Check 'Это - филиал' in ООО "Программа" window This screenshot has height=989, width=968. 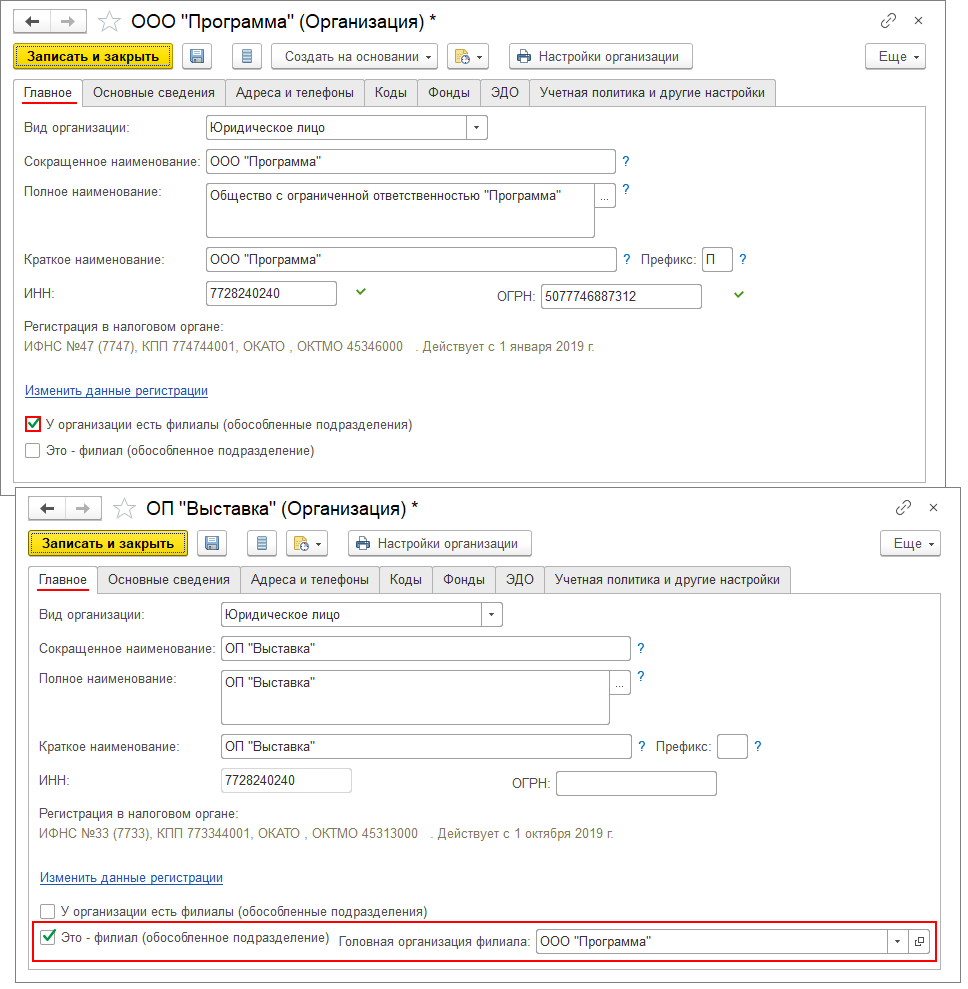click(33, 451)
